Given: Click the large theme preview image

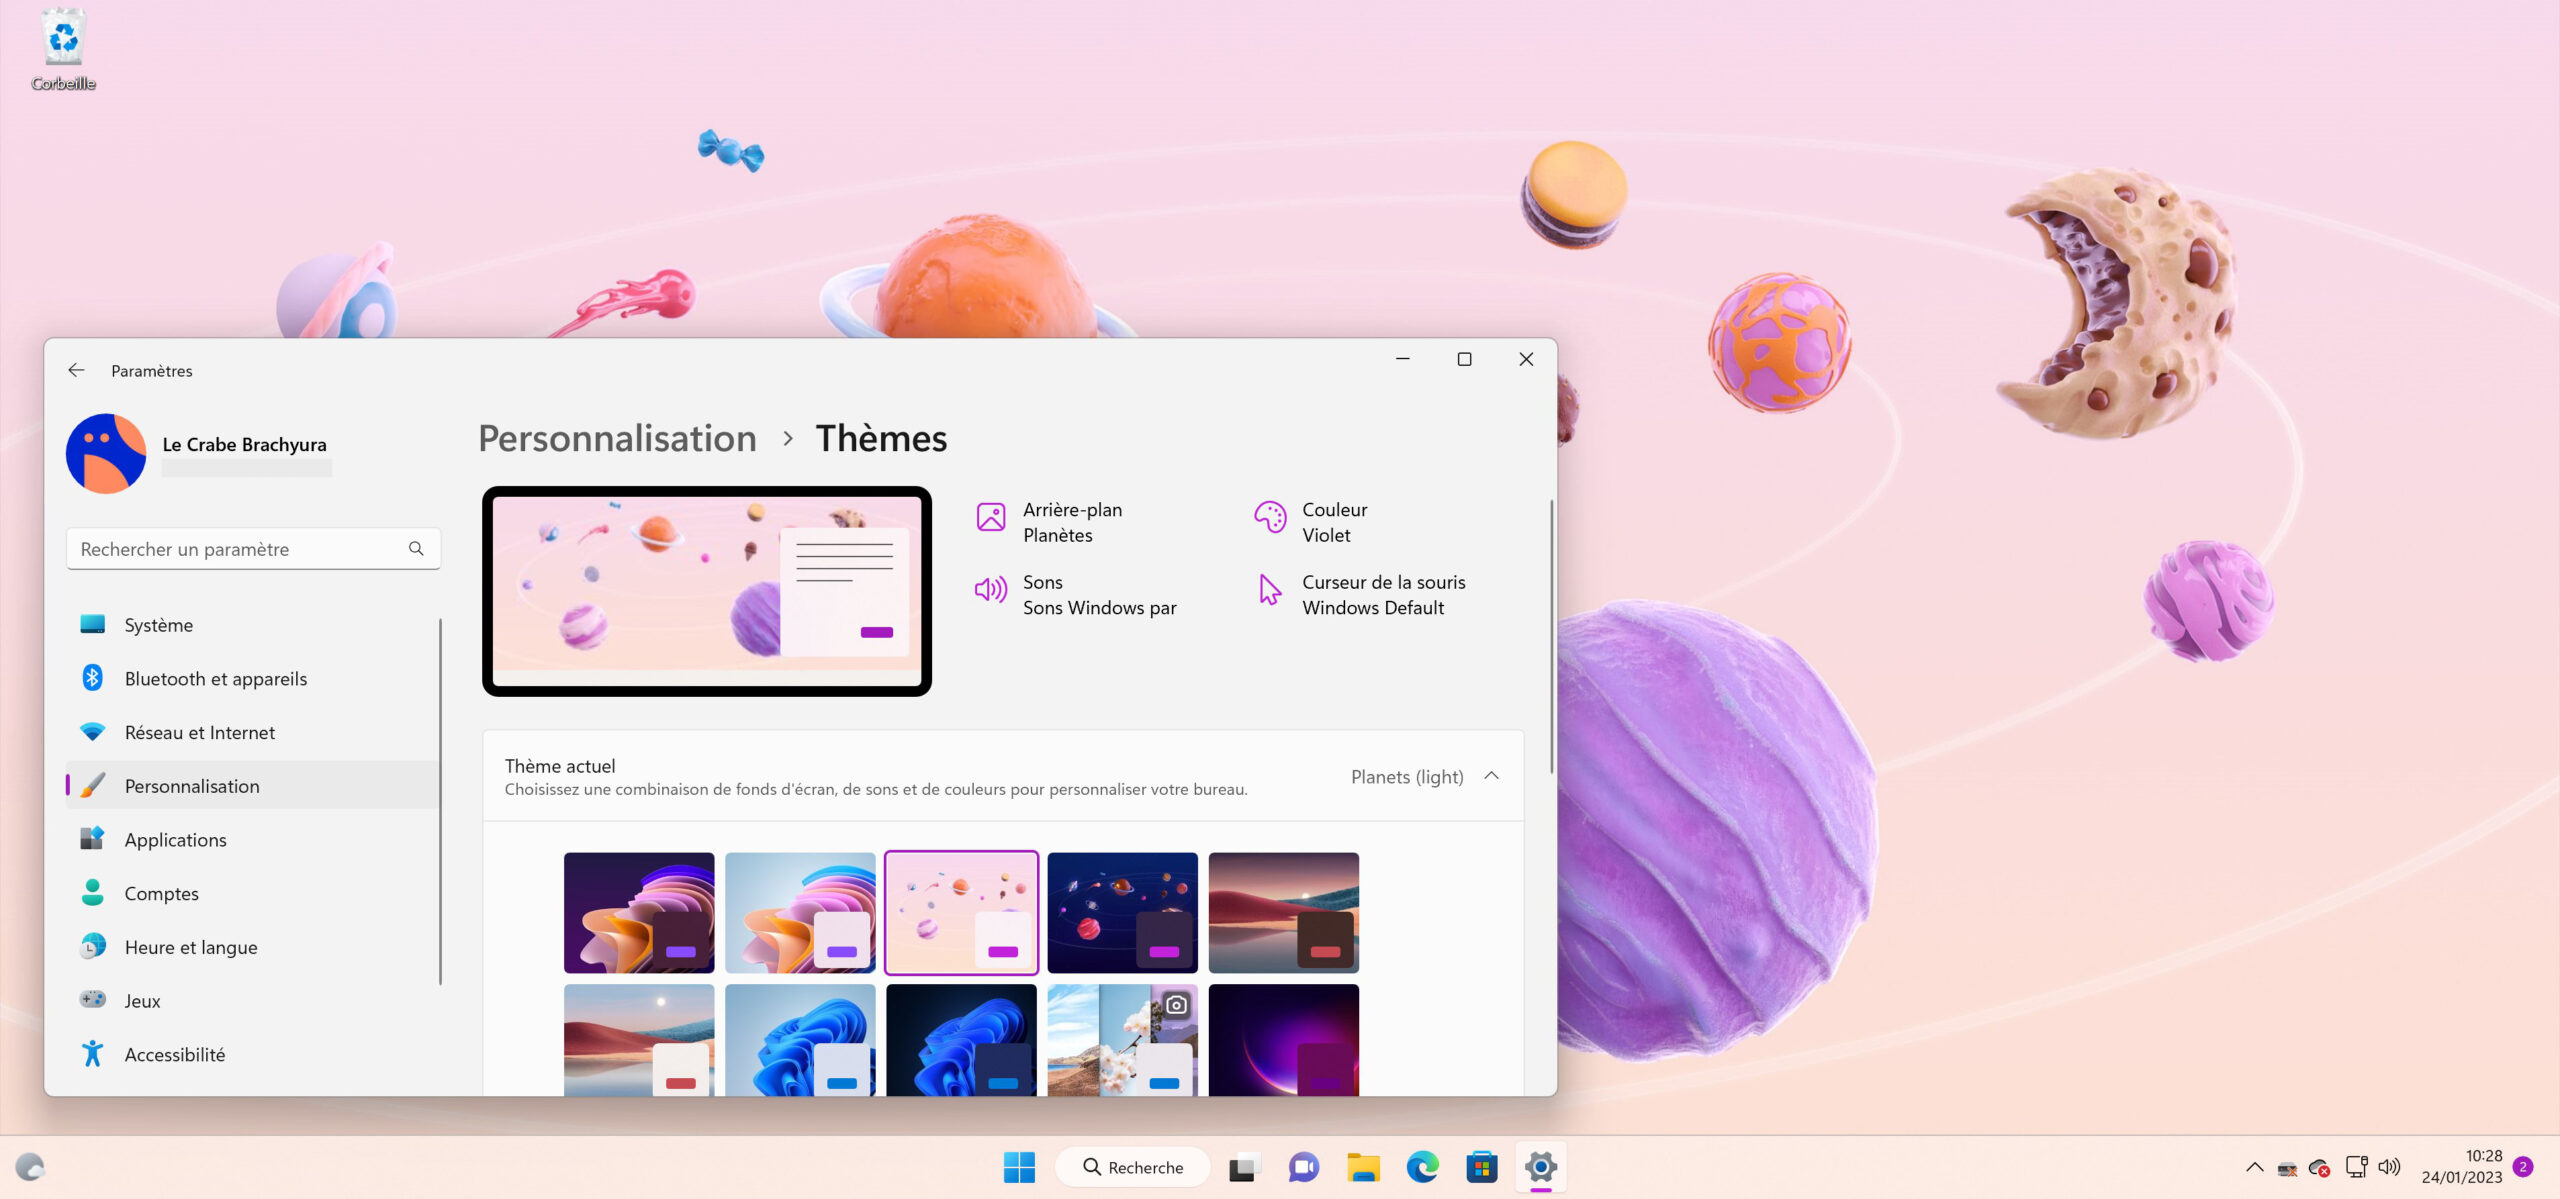Looking at the screenshot, I should point(707,591).
